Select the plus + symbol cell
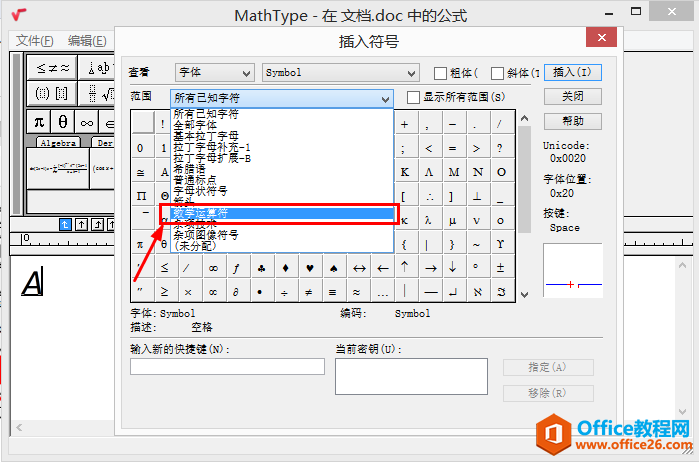 pyautogui.click(x=405, y=124)
